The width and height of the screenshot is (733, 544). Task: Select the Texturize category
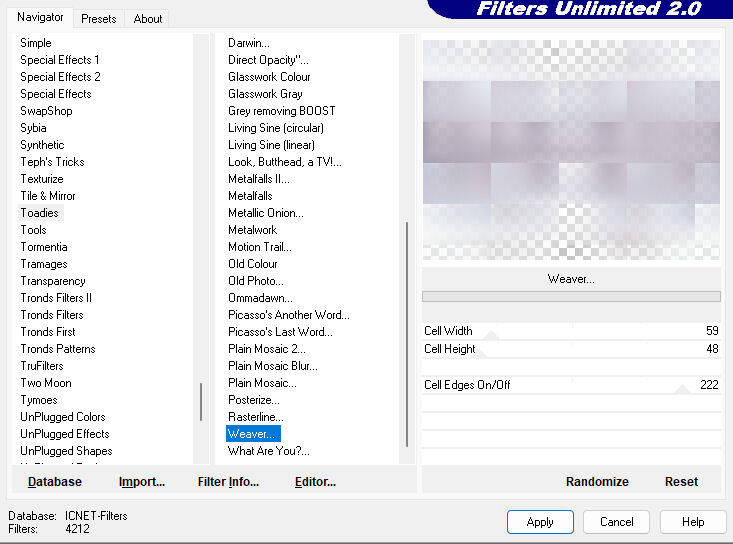42,179
